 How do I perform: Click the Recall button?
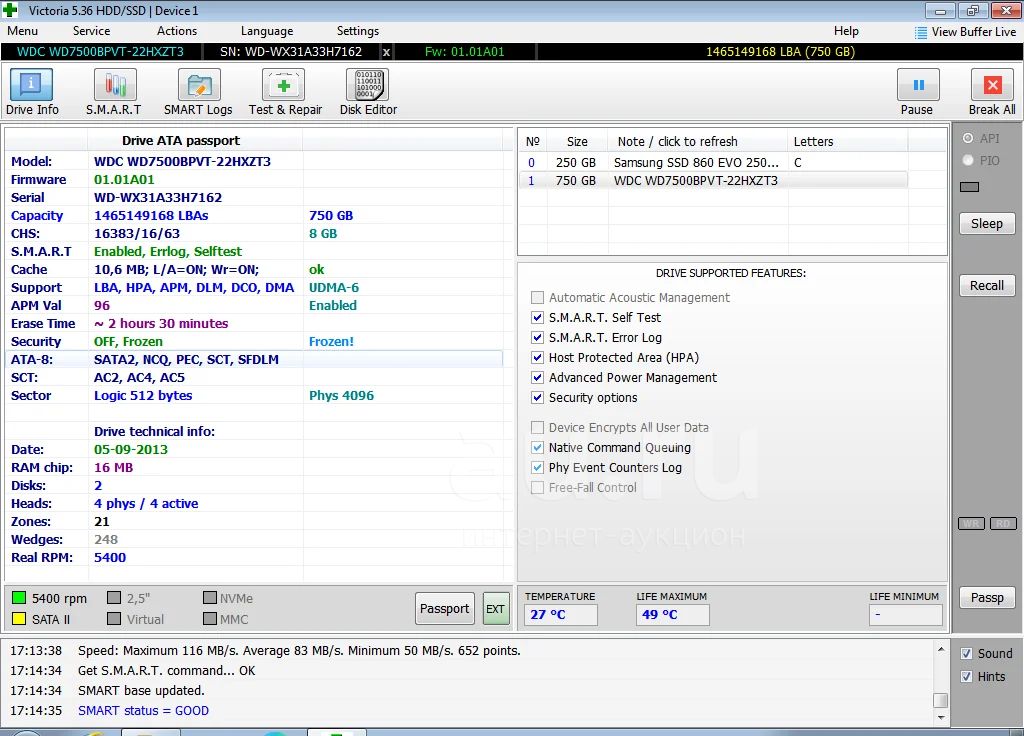(987, 285)
